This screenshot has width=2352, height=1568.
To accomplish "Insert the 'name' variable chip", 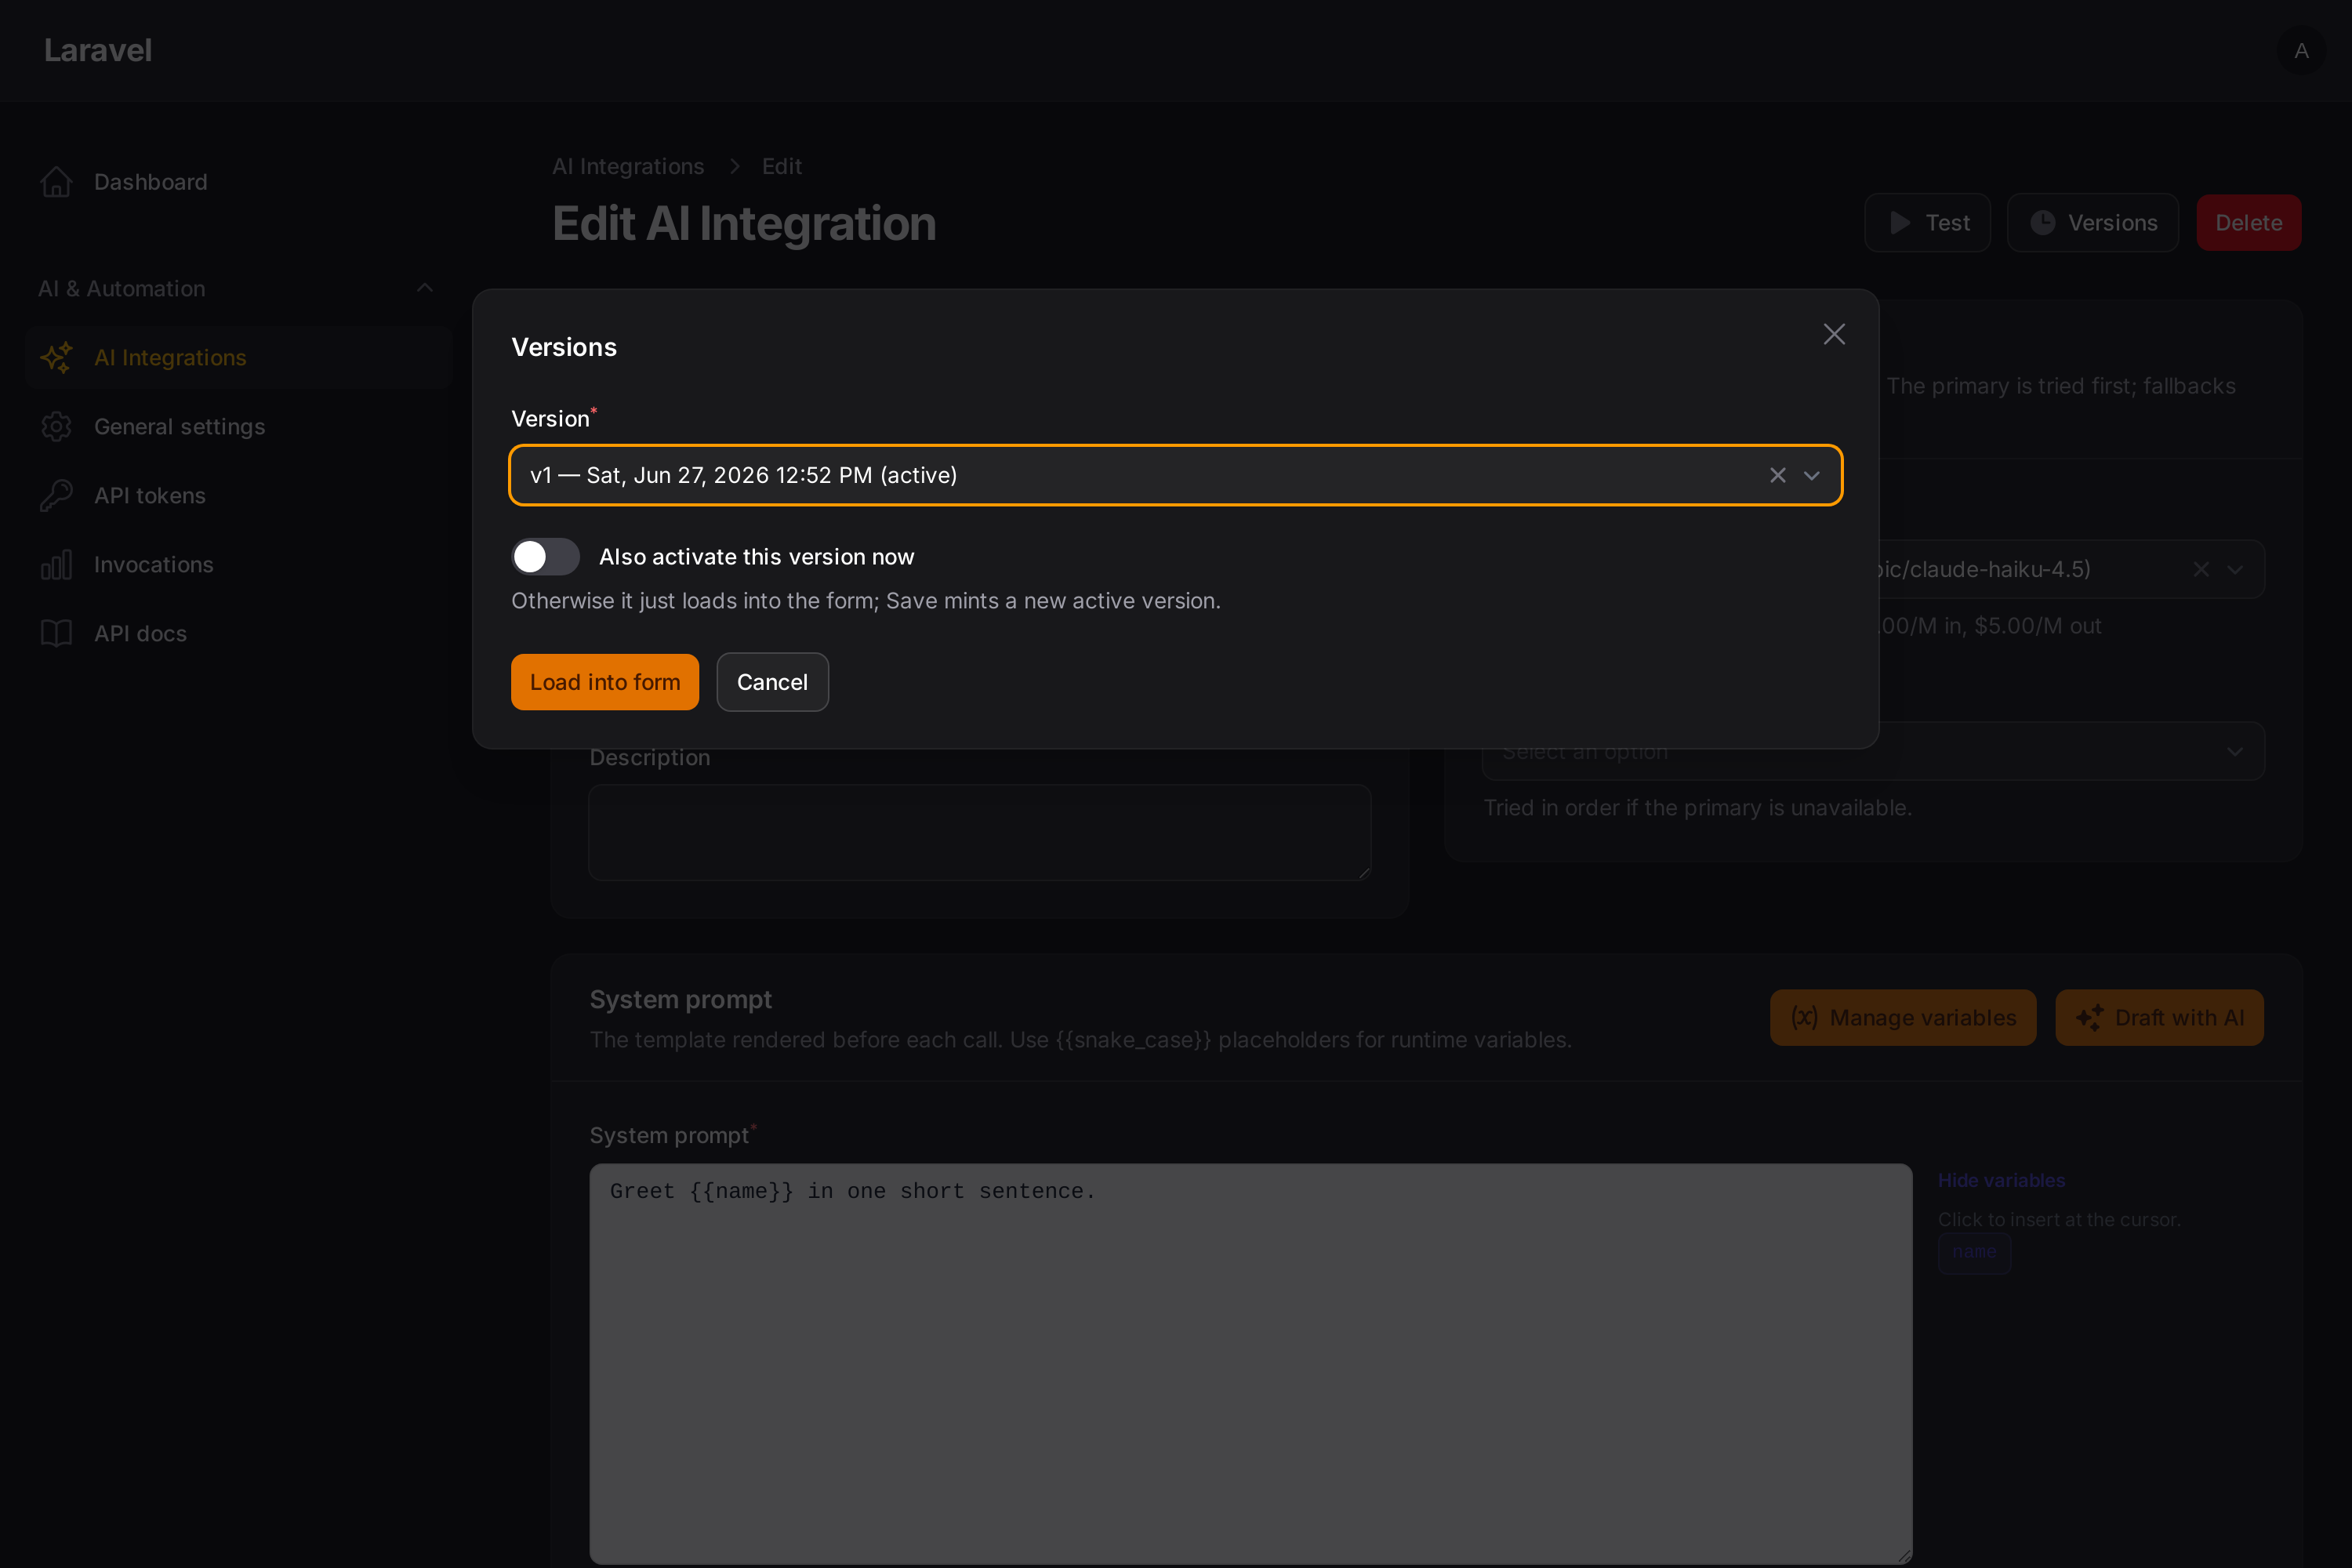I will pyautogui.click(x=1974, y=1252).
